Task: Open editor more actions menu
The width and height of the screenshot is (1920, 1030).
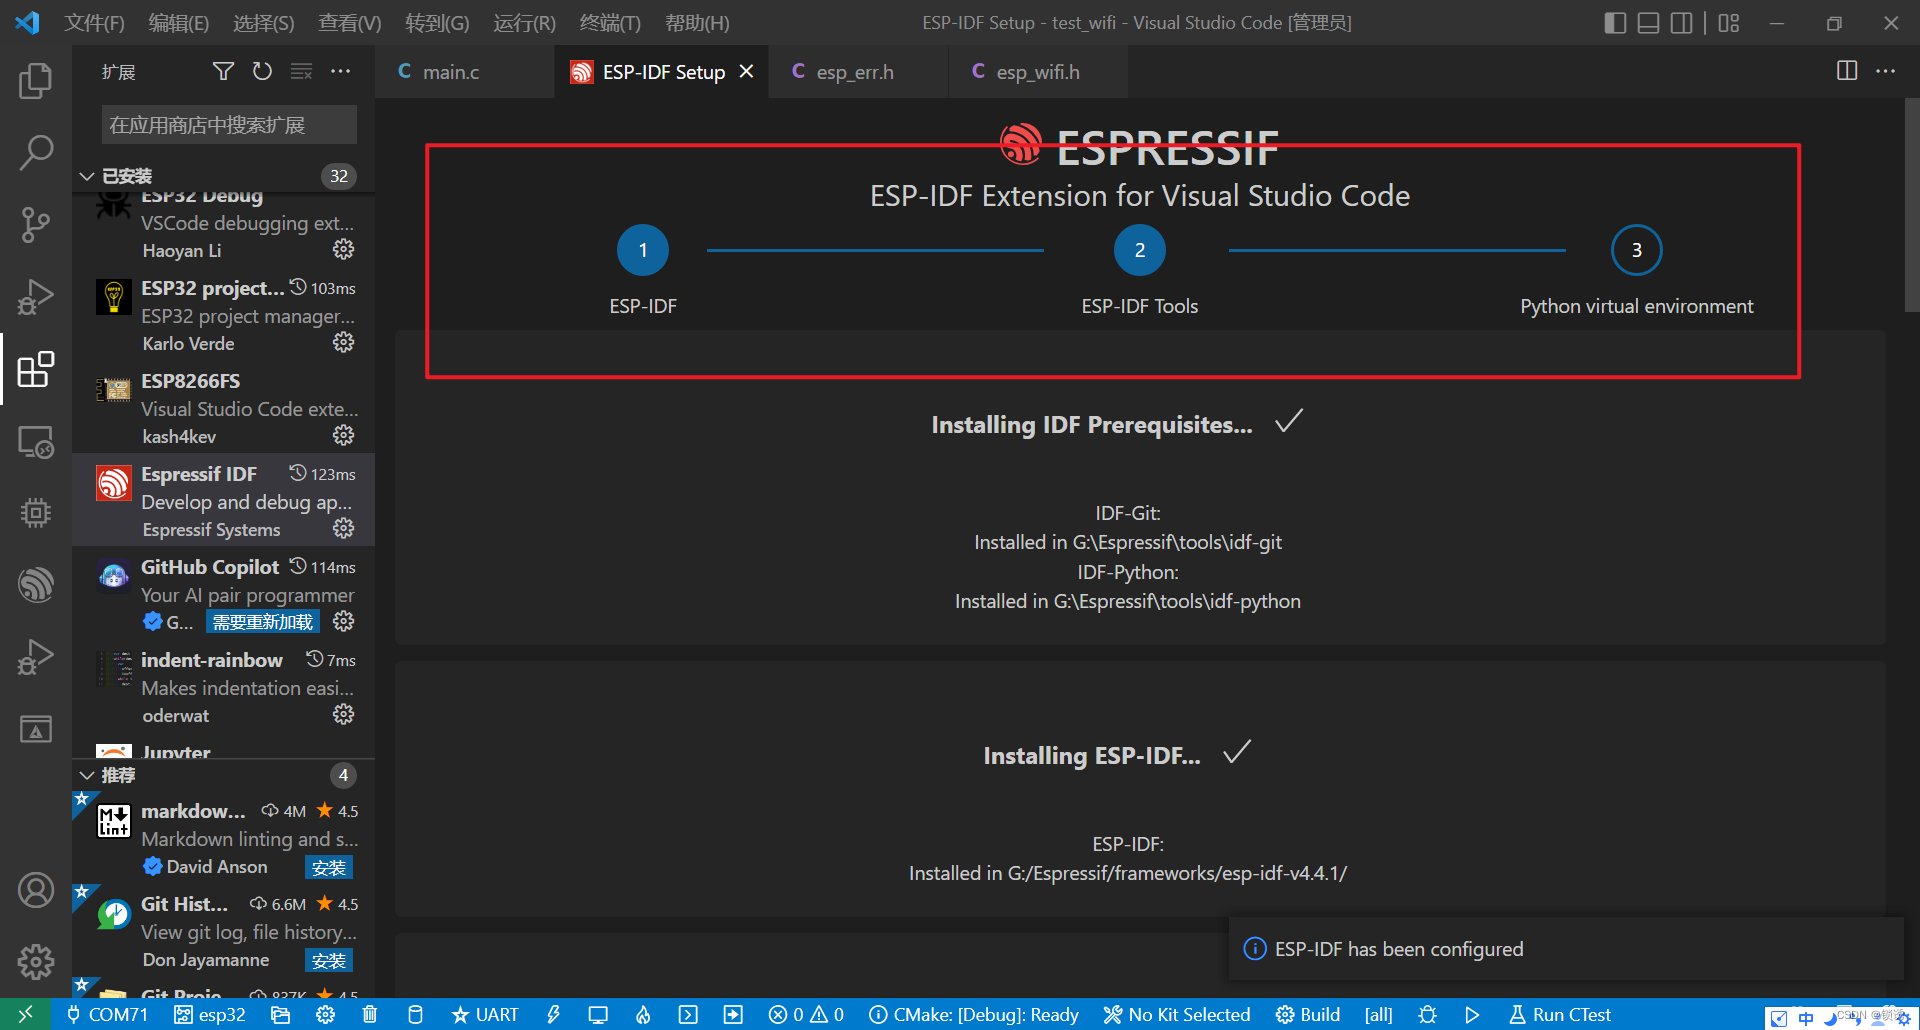Action: pyautogui.click(x=1885, y=71)
